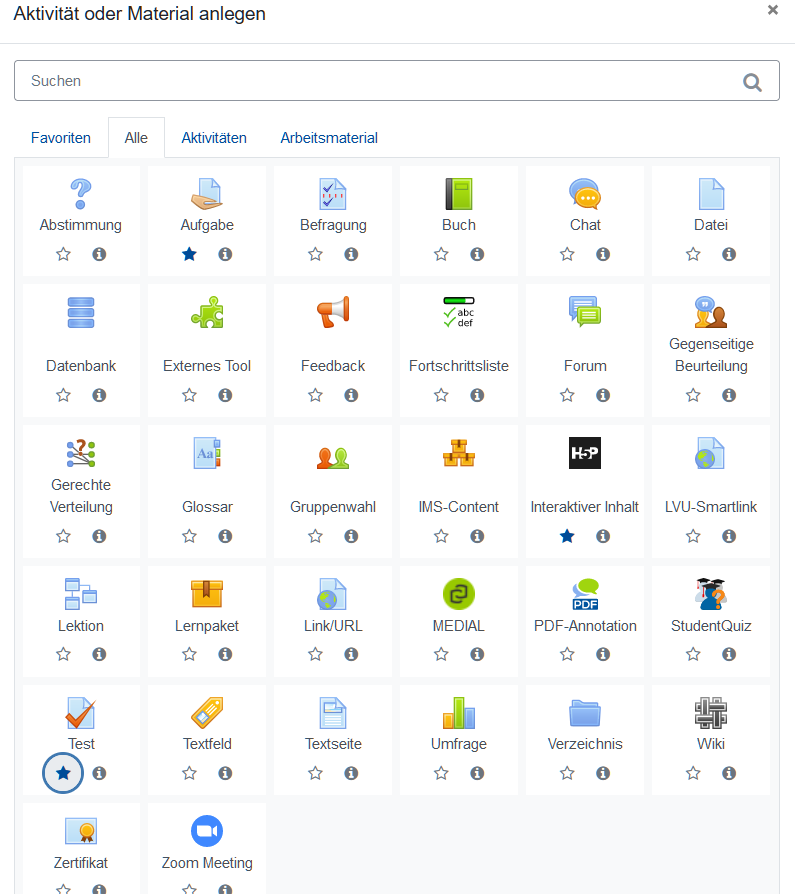
Task: Show info for Gruppenwahl
Action: coord(351,536)
